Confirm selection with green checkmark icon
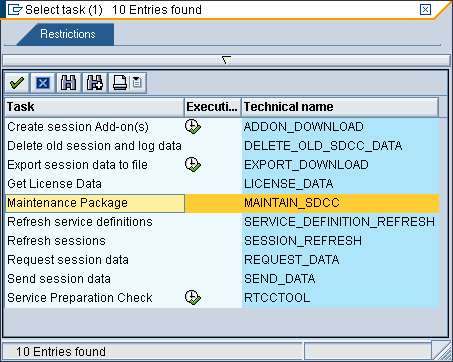The height and width of the screenshot is (362, 453). coord(17,83)
